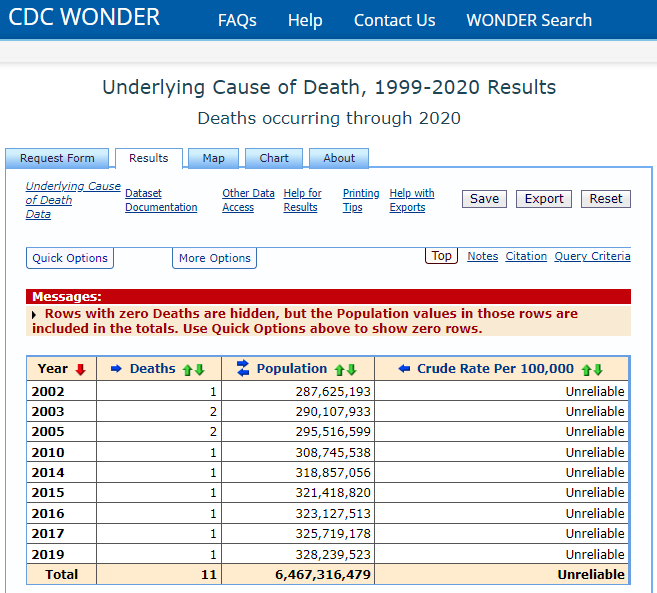
Task: Click population value 308,745,538
Action: coord(333,453)
